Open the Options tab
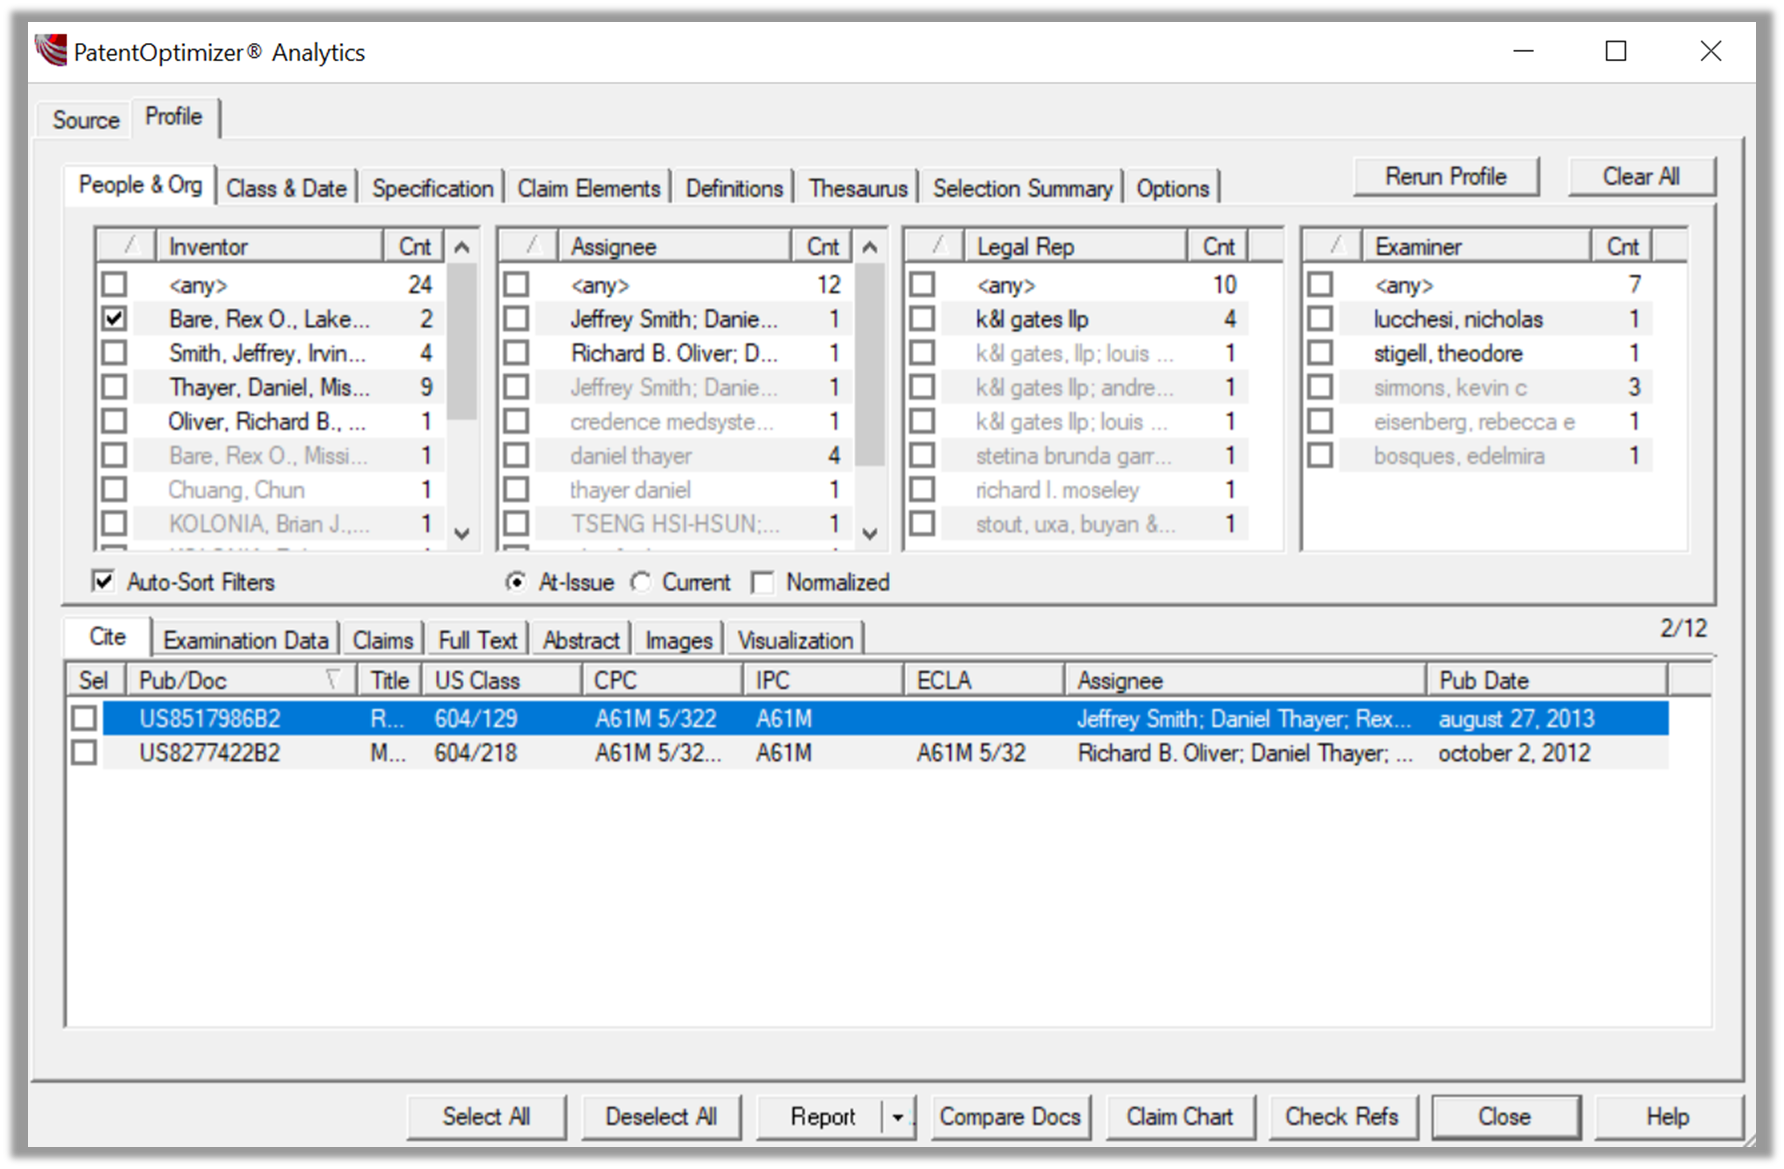The height and width of the screenshot is (1169, 1784). click(1172, 188)
